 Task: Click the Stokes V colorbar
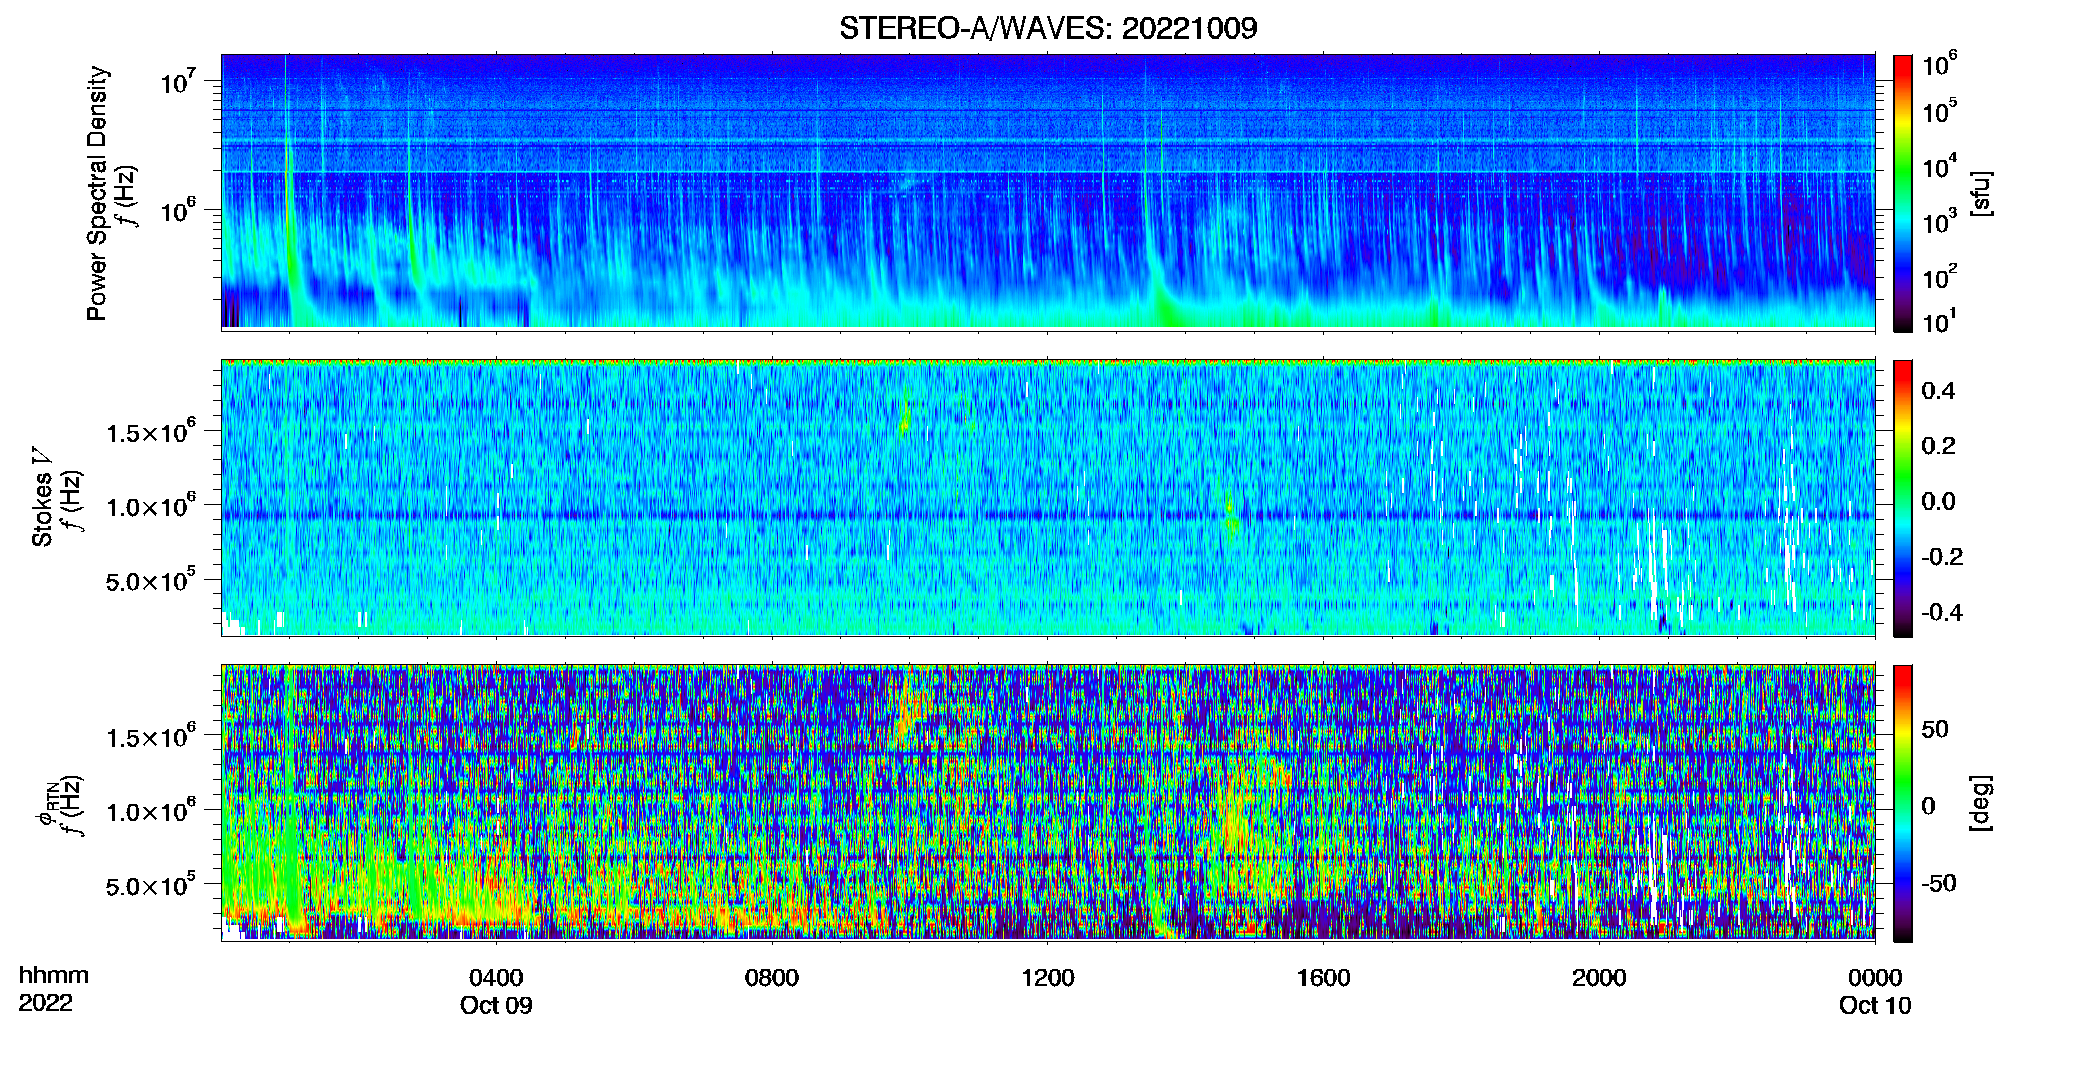pyautogui.click(x=1903, y=498)
